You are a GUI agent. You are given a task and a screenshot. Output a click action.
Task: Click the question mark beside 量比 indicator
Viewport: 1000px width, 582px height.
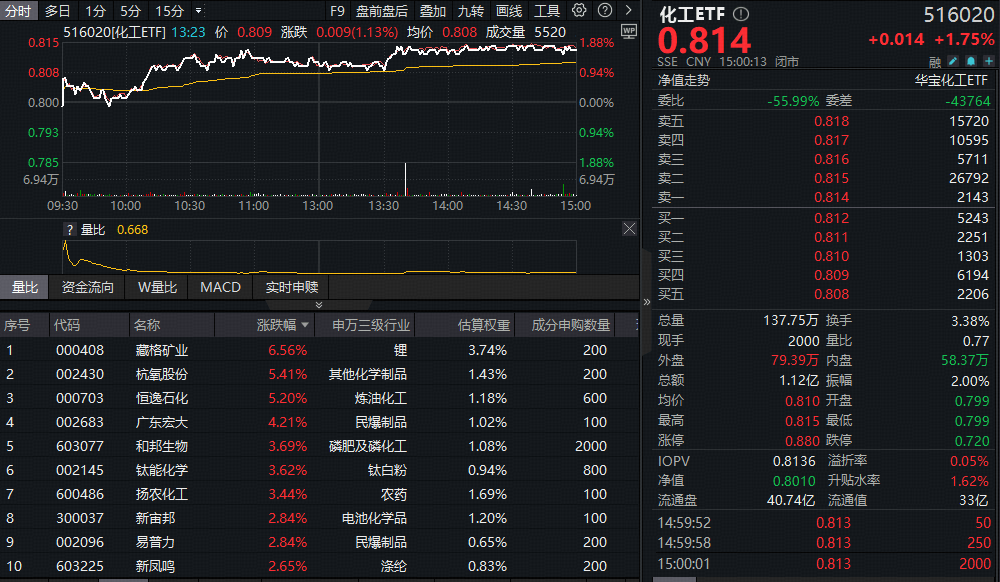pos(69,229)
